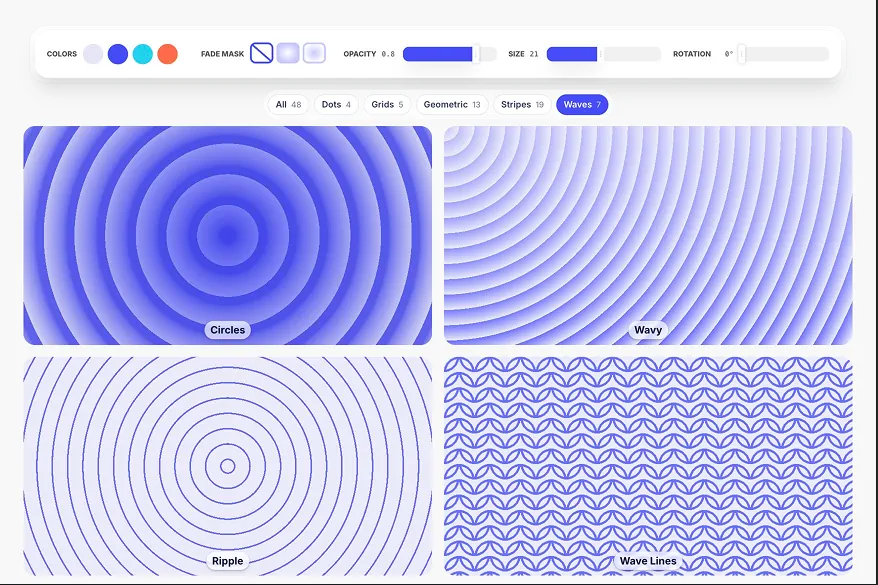Viewport: 878px width, 585px height.
Task: Click the Circles label badge
Action: click(x=227, y=330)
